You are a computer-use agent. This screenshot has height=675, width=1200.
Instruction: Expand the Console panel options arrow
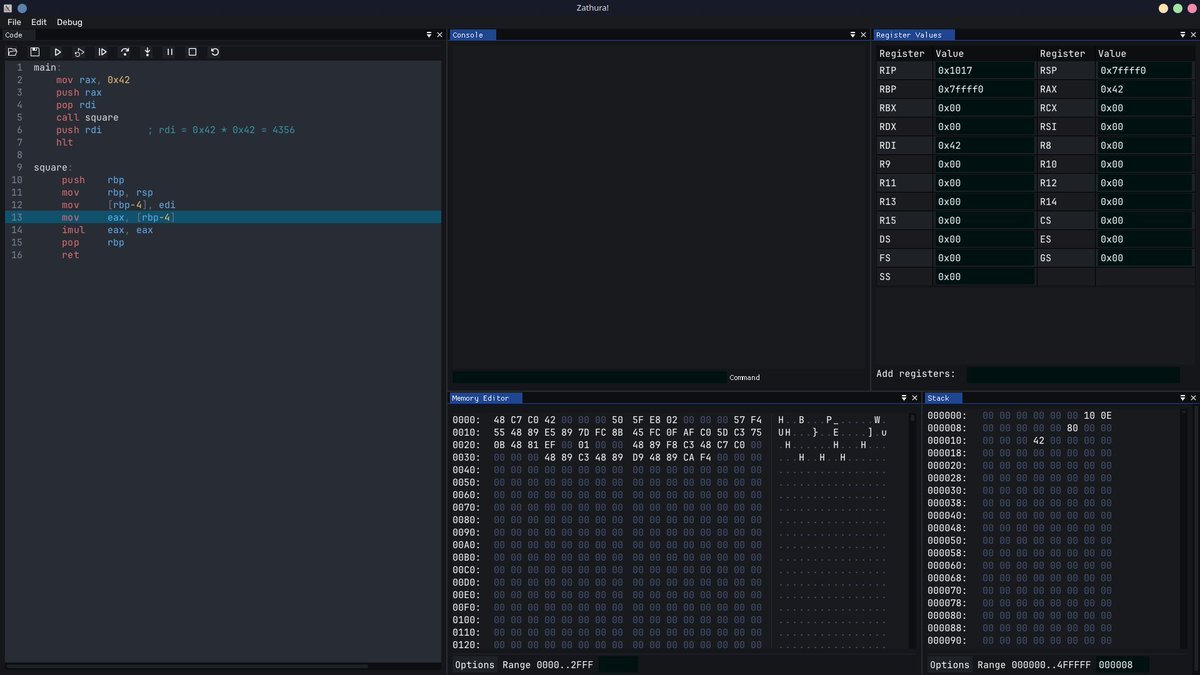(853, 35)
